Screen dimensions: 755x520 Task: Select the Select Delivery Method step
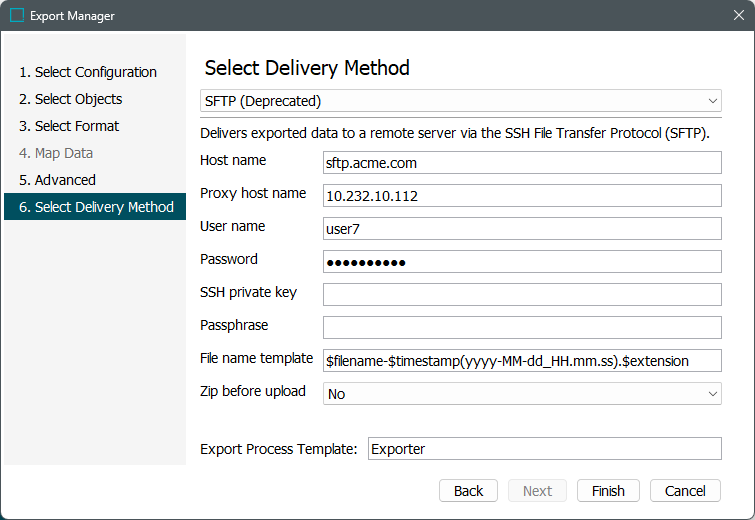click(x=95, y=207)
